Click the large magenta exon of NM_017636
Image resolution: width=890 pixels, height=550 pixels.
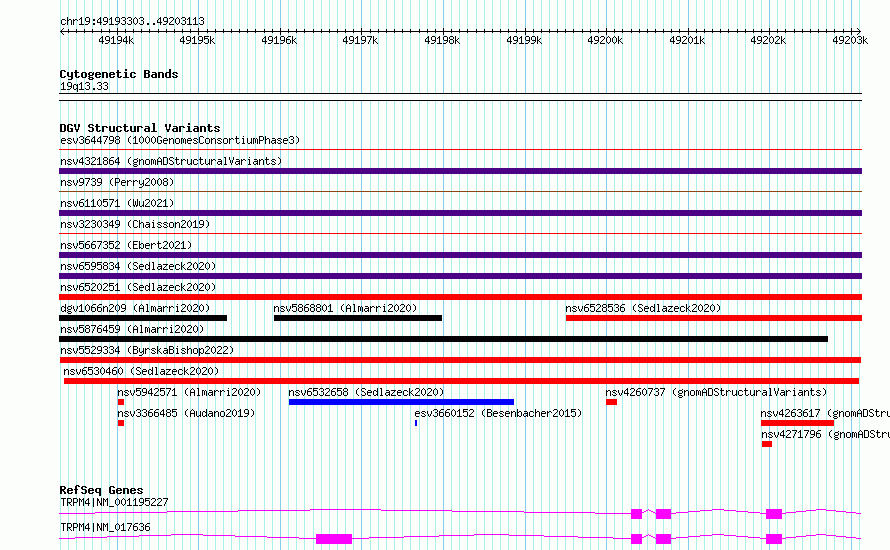(334, 539)
